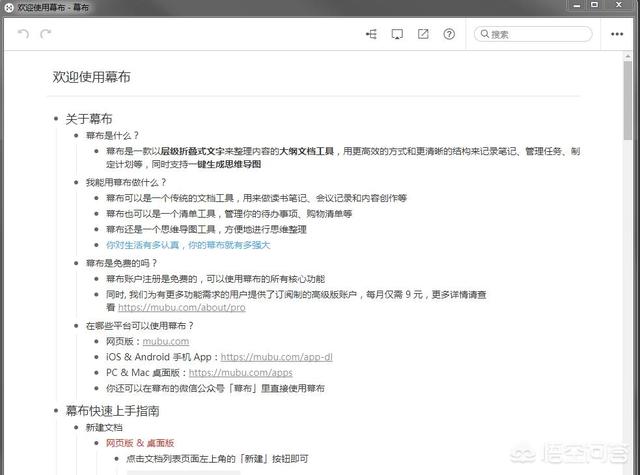Click the redo arrow icon
The image size is (640, 475).
pyautogui.click(x=46, y=34)
